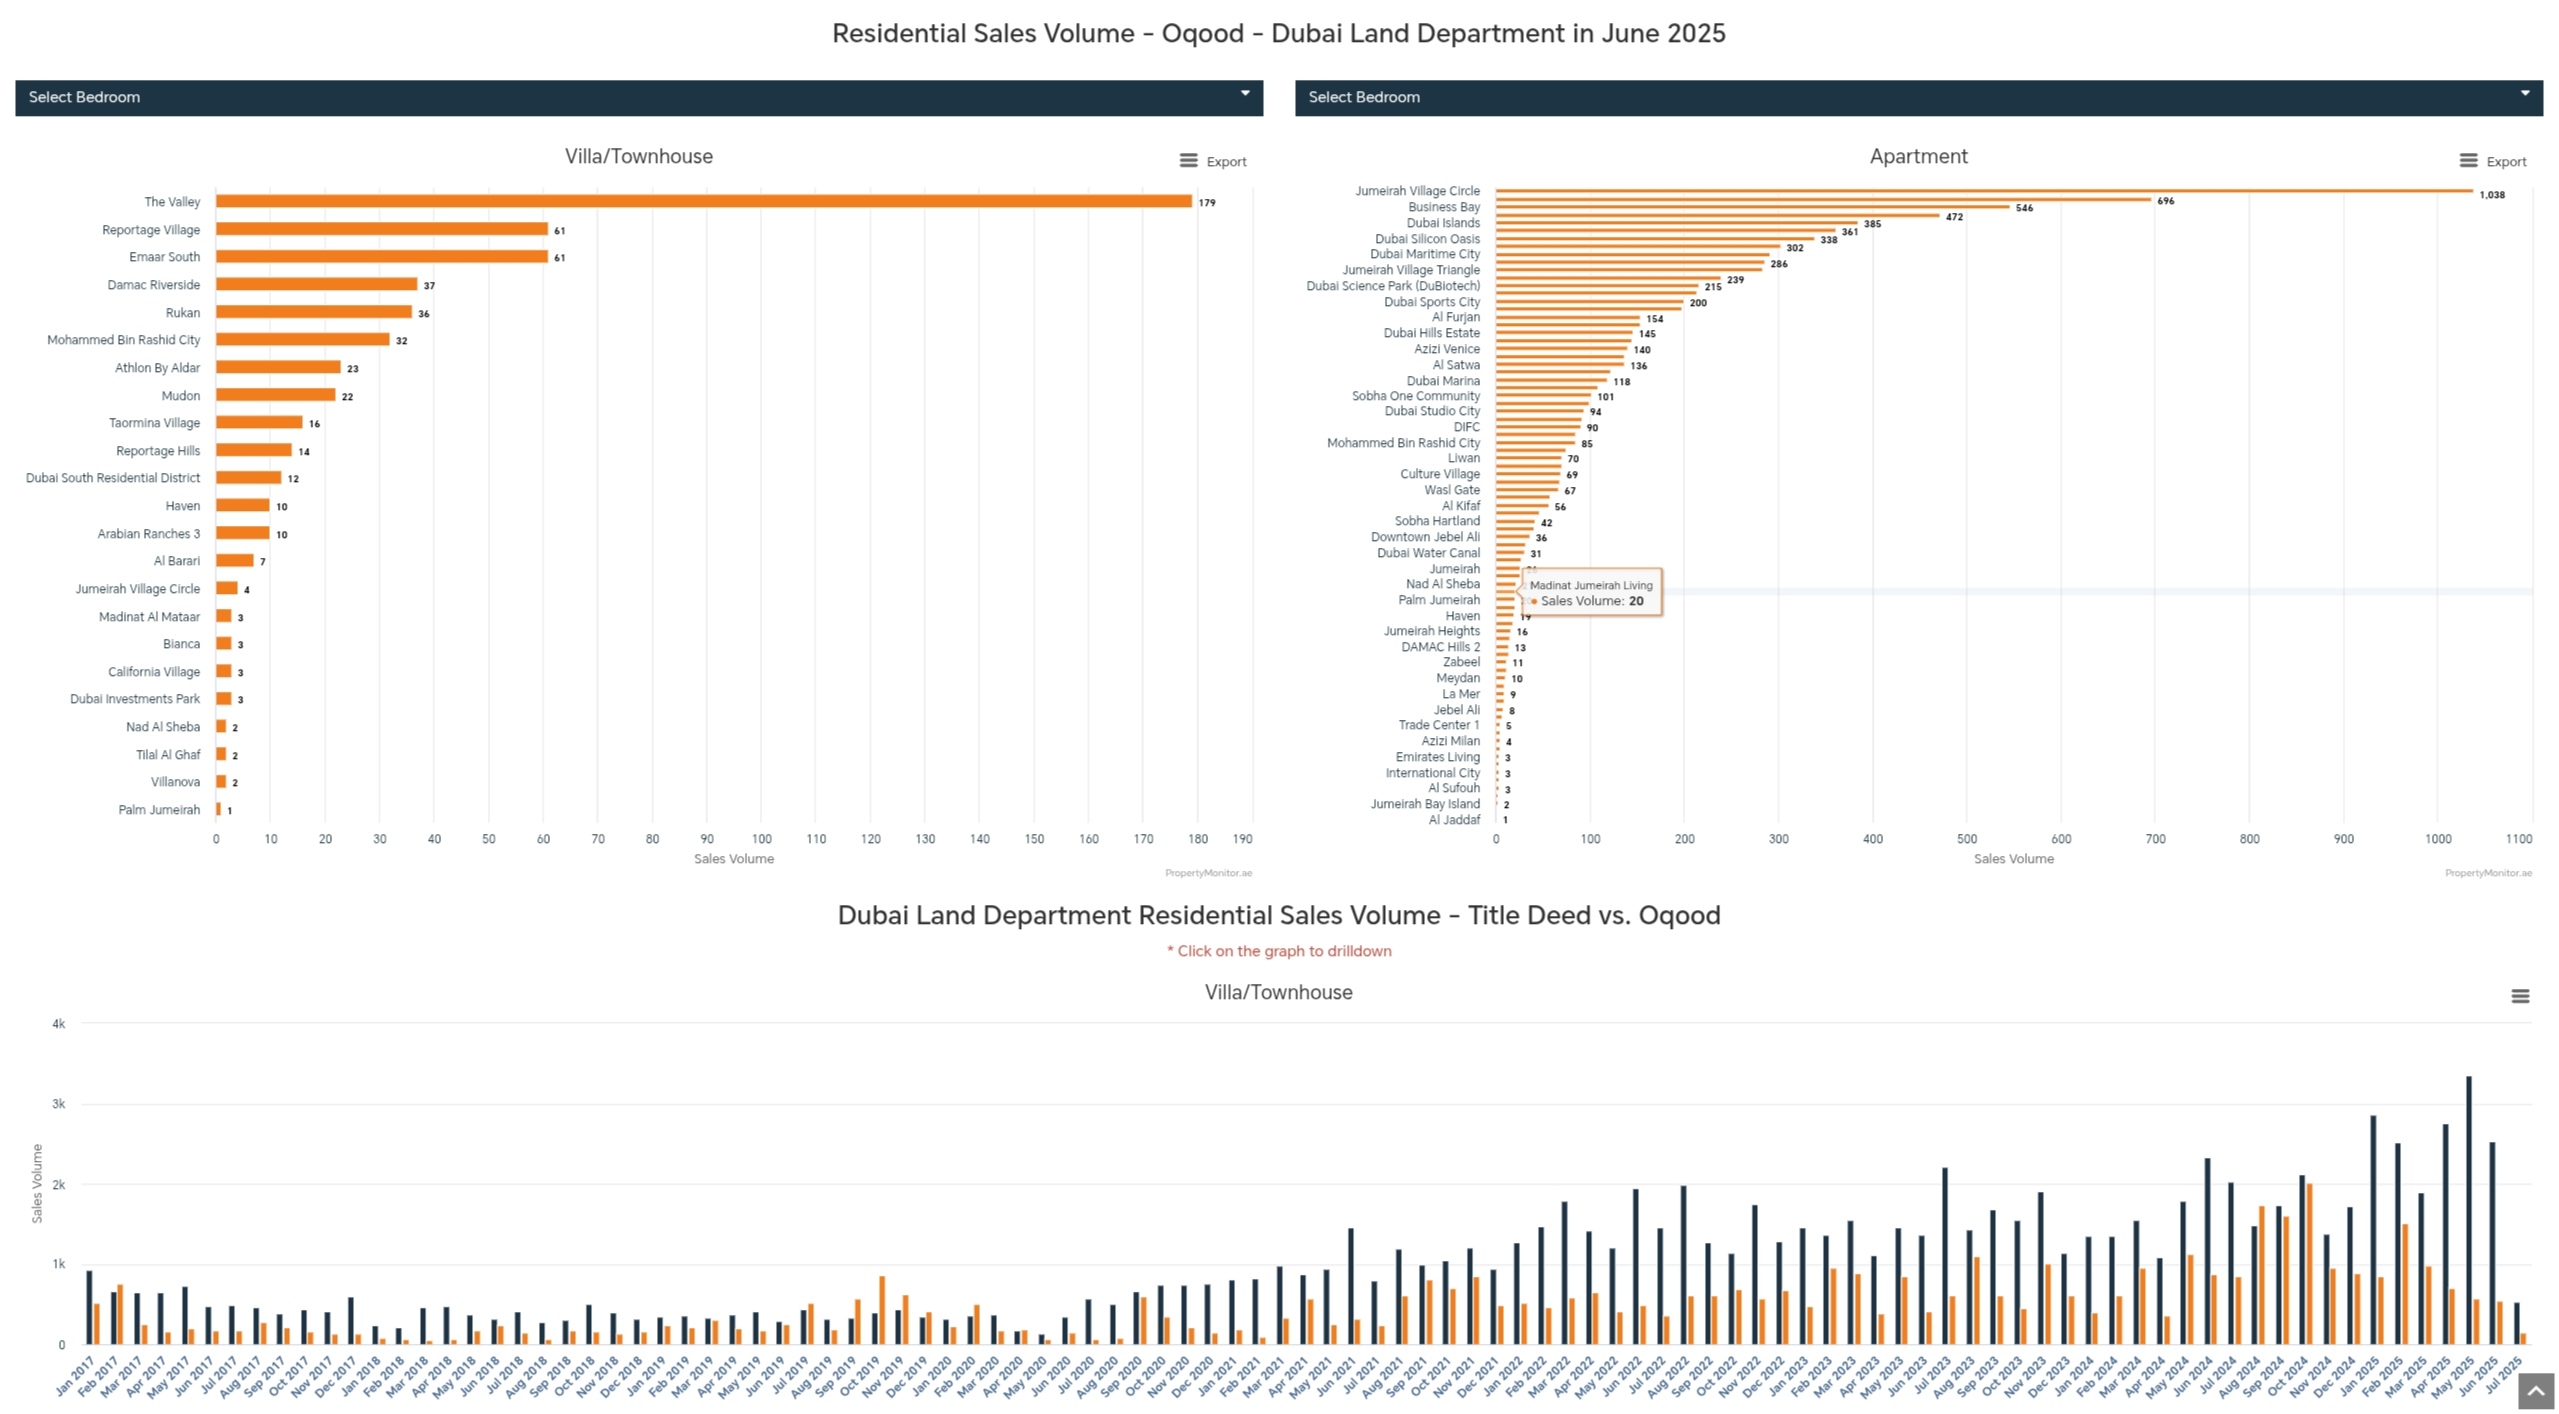The height and width of the screenshot is (1414, 2559).
Task: Click 'DAMAC Hills 2' label
Action: [x=1441, y=647]
